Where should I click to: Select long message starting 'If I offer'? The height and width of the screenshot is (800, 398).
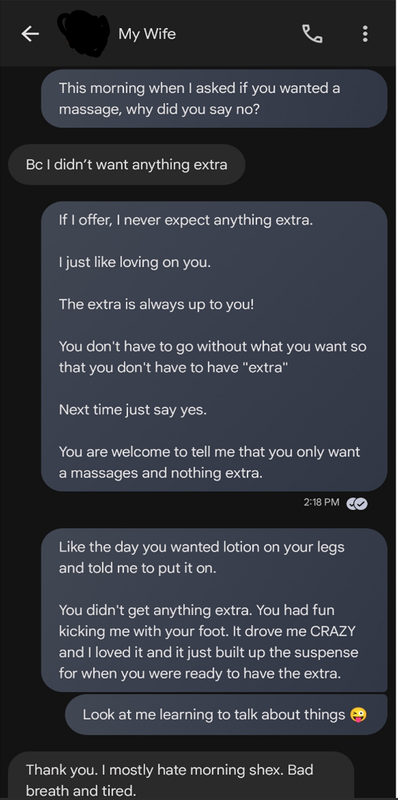(x=214, y=346)
